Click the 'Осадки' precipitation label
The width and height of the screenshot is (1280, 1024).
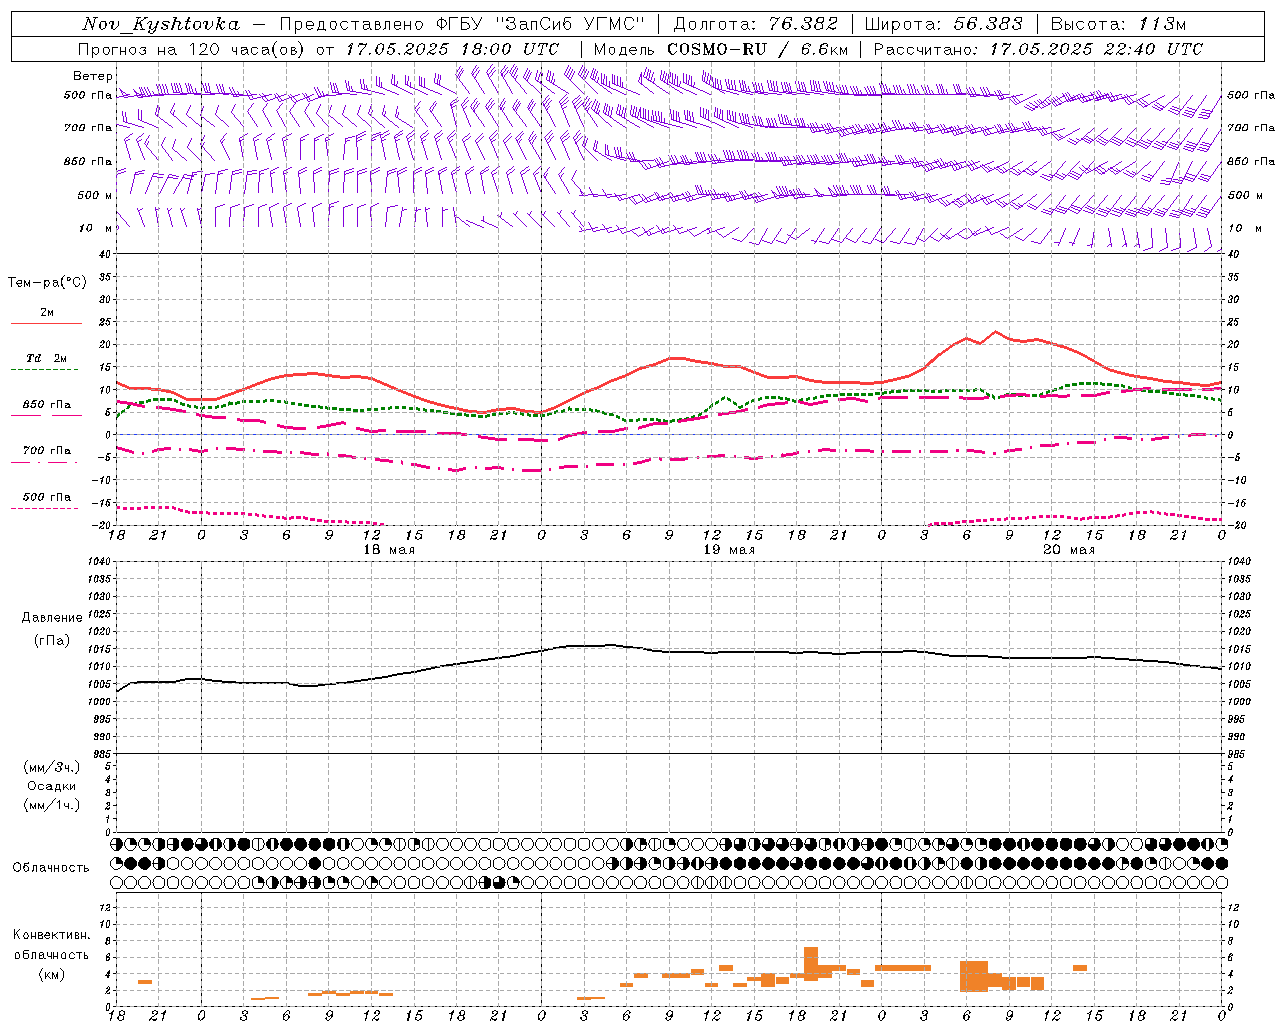pyautogui.click(x=52, y=786)
